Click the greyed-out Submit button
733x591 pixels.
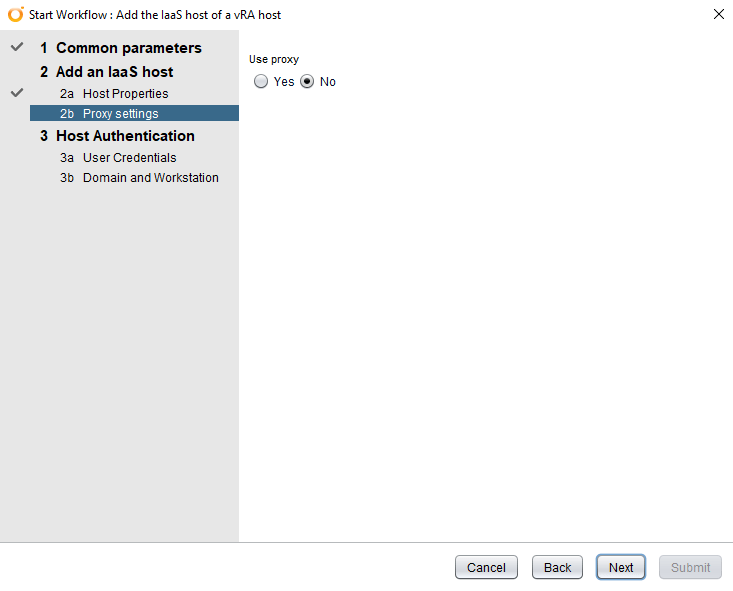click(x=690, y=567)
